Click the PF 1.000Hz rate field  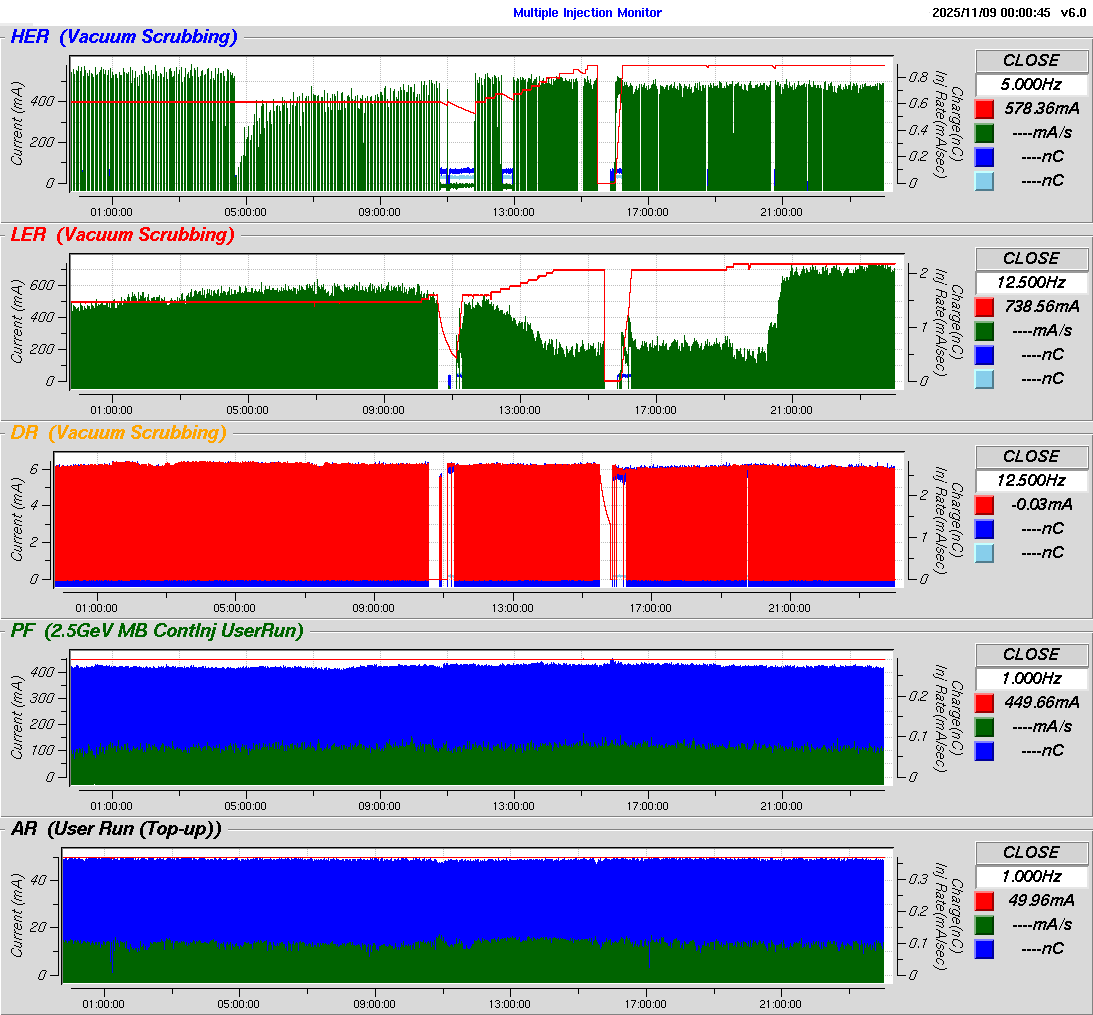pyautogui.click(x=1031, y=679)
